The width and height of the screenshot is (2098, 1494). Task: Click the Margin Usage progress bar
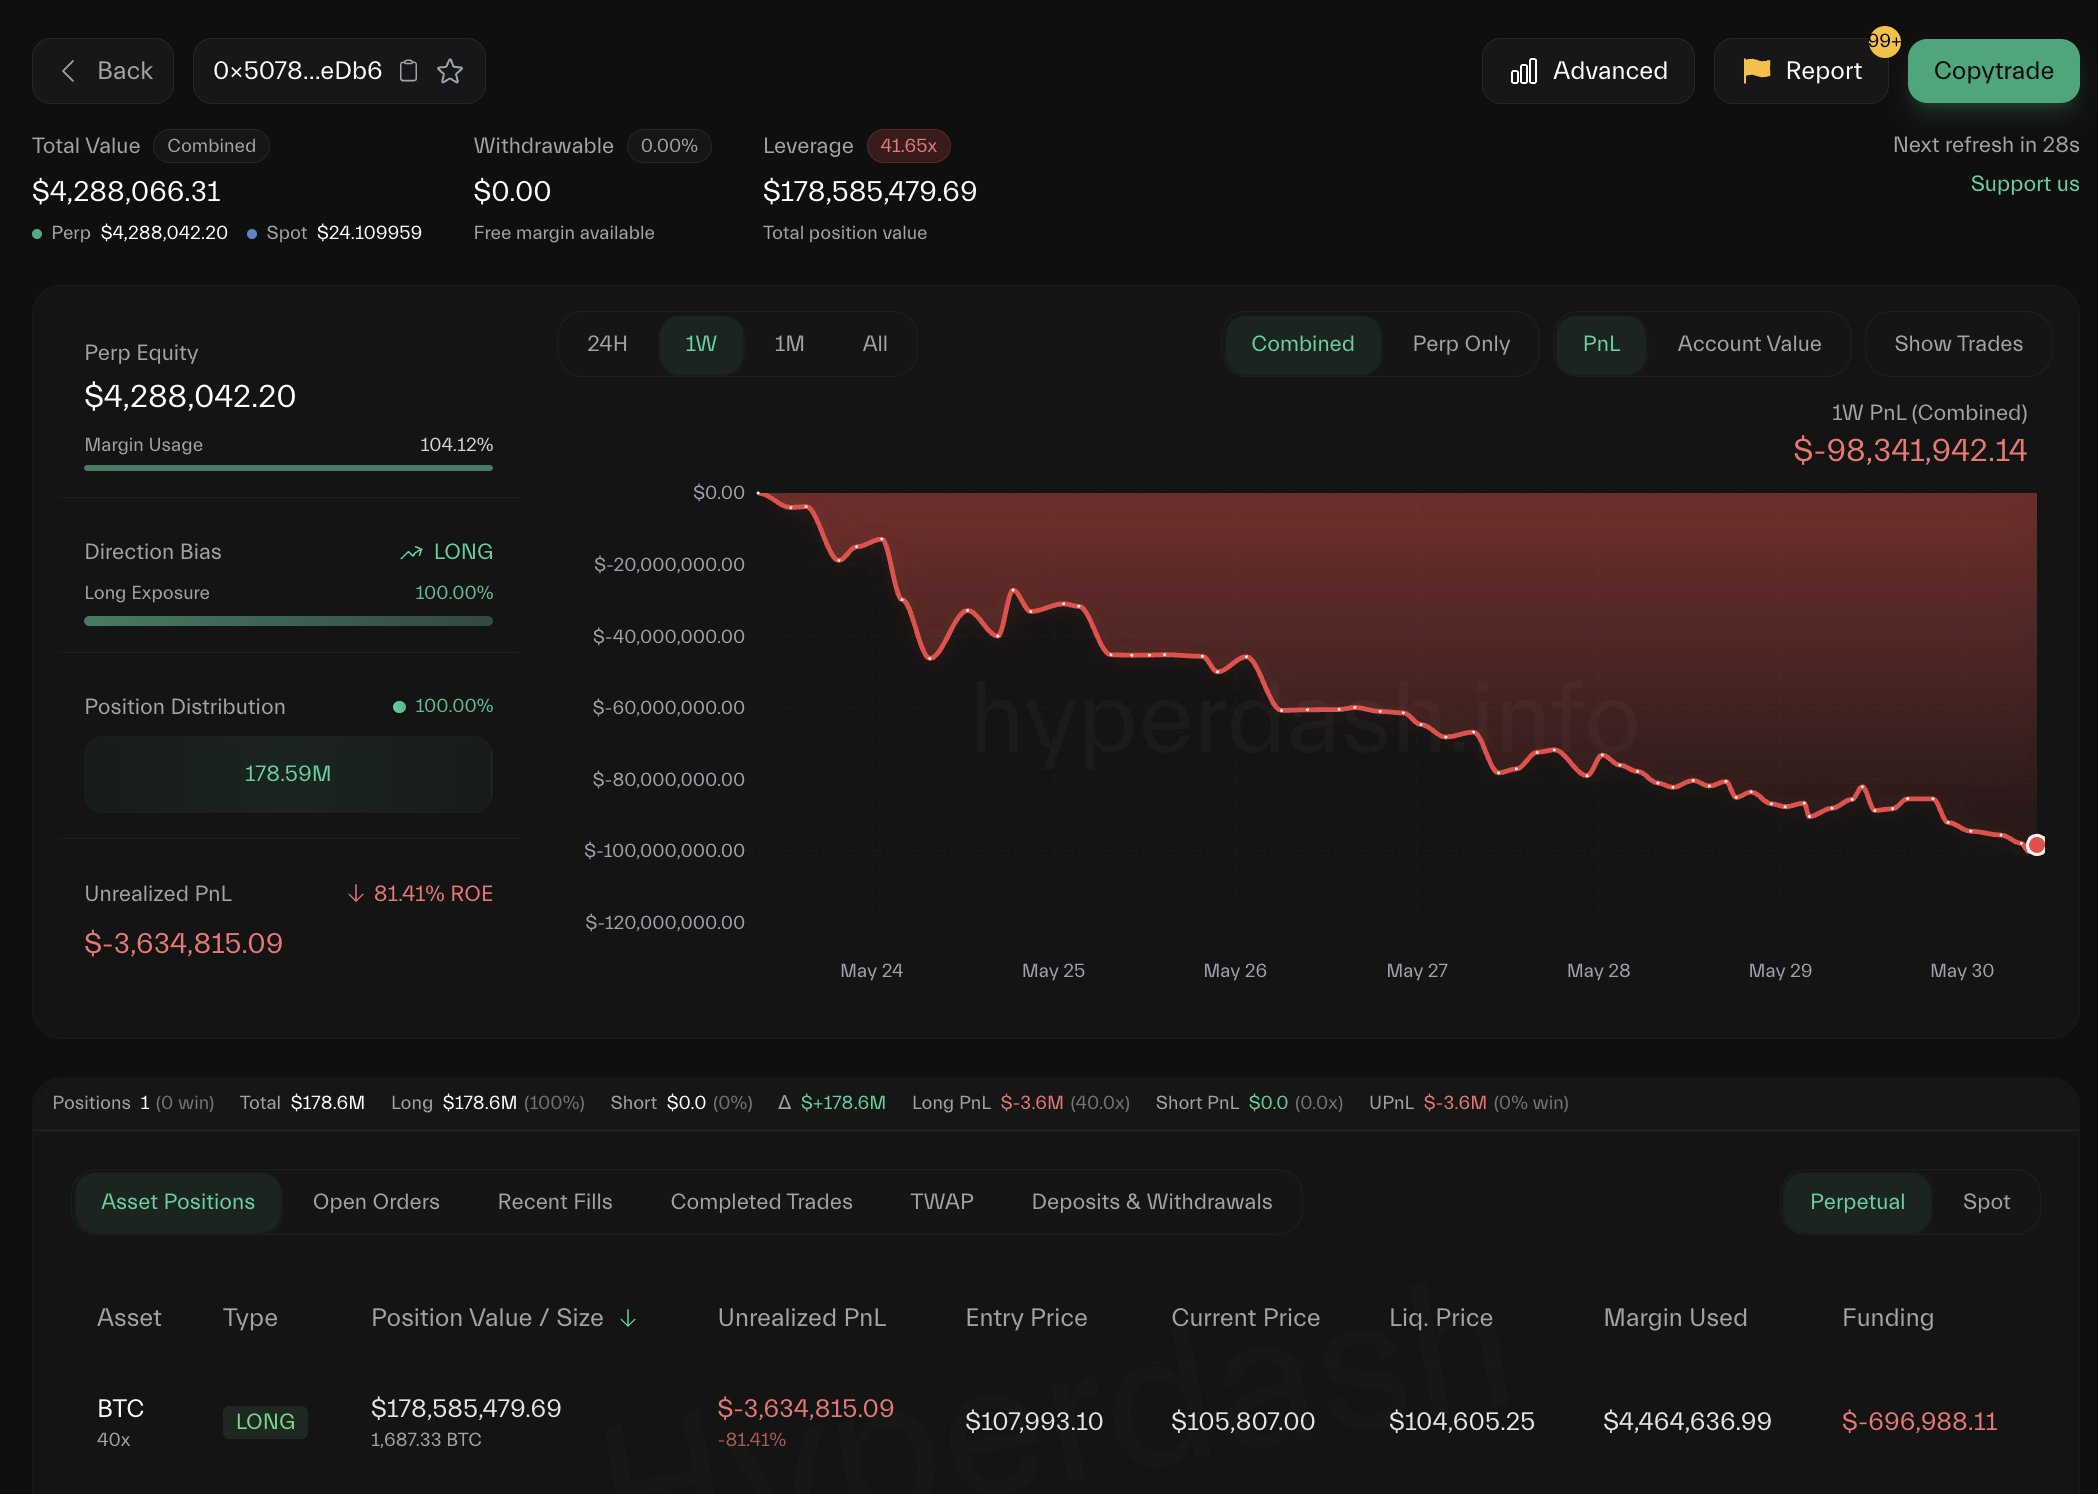(x=288, y=467)
